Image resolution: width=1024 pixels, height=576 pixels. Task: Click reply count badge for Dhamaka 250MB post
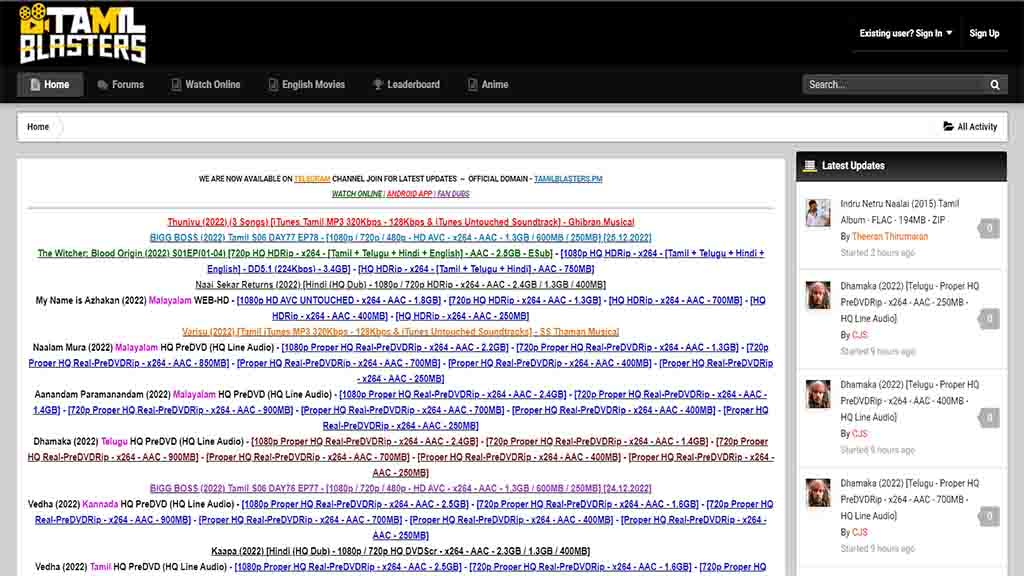pyautogui.click(x=989, y=319)
